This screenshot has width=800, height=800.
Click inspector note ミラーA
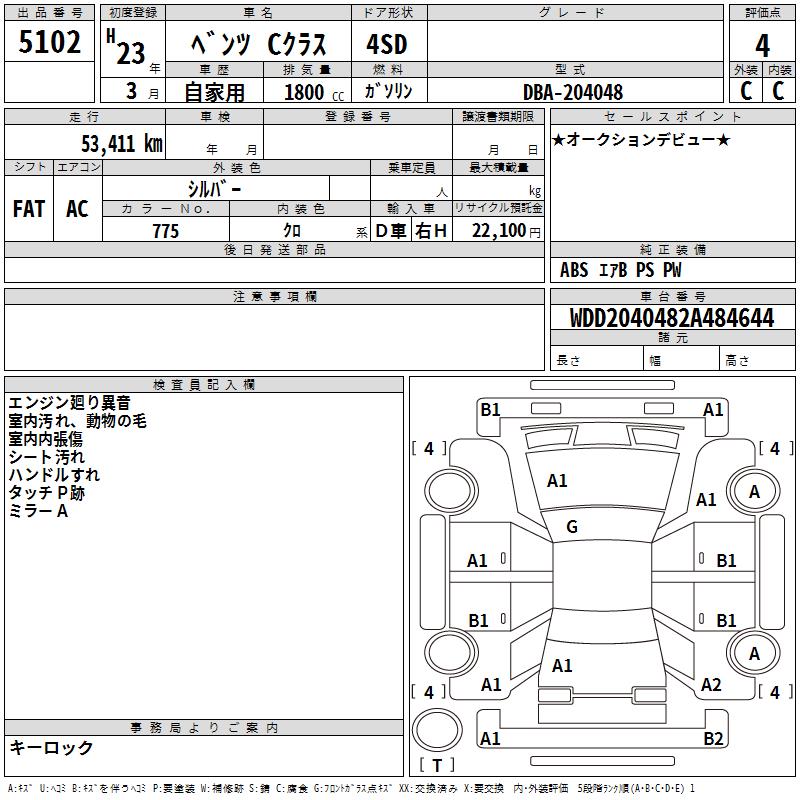point(38,510)
